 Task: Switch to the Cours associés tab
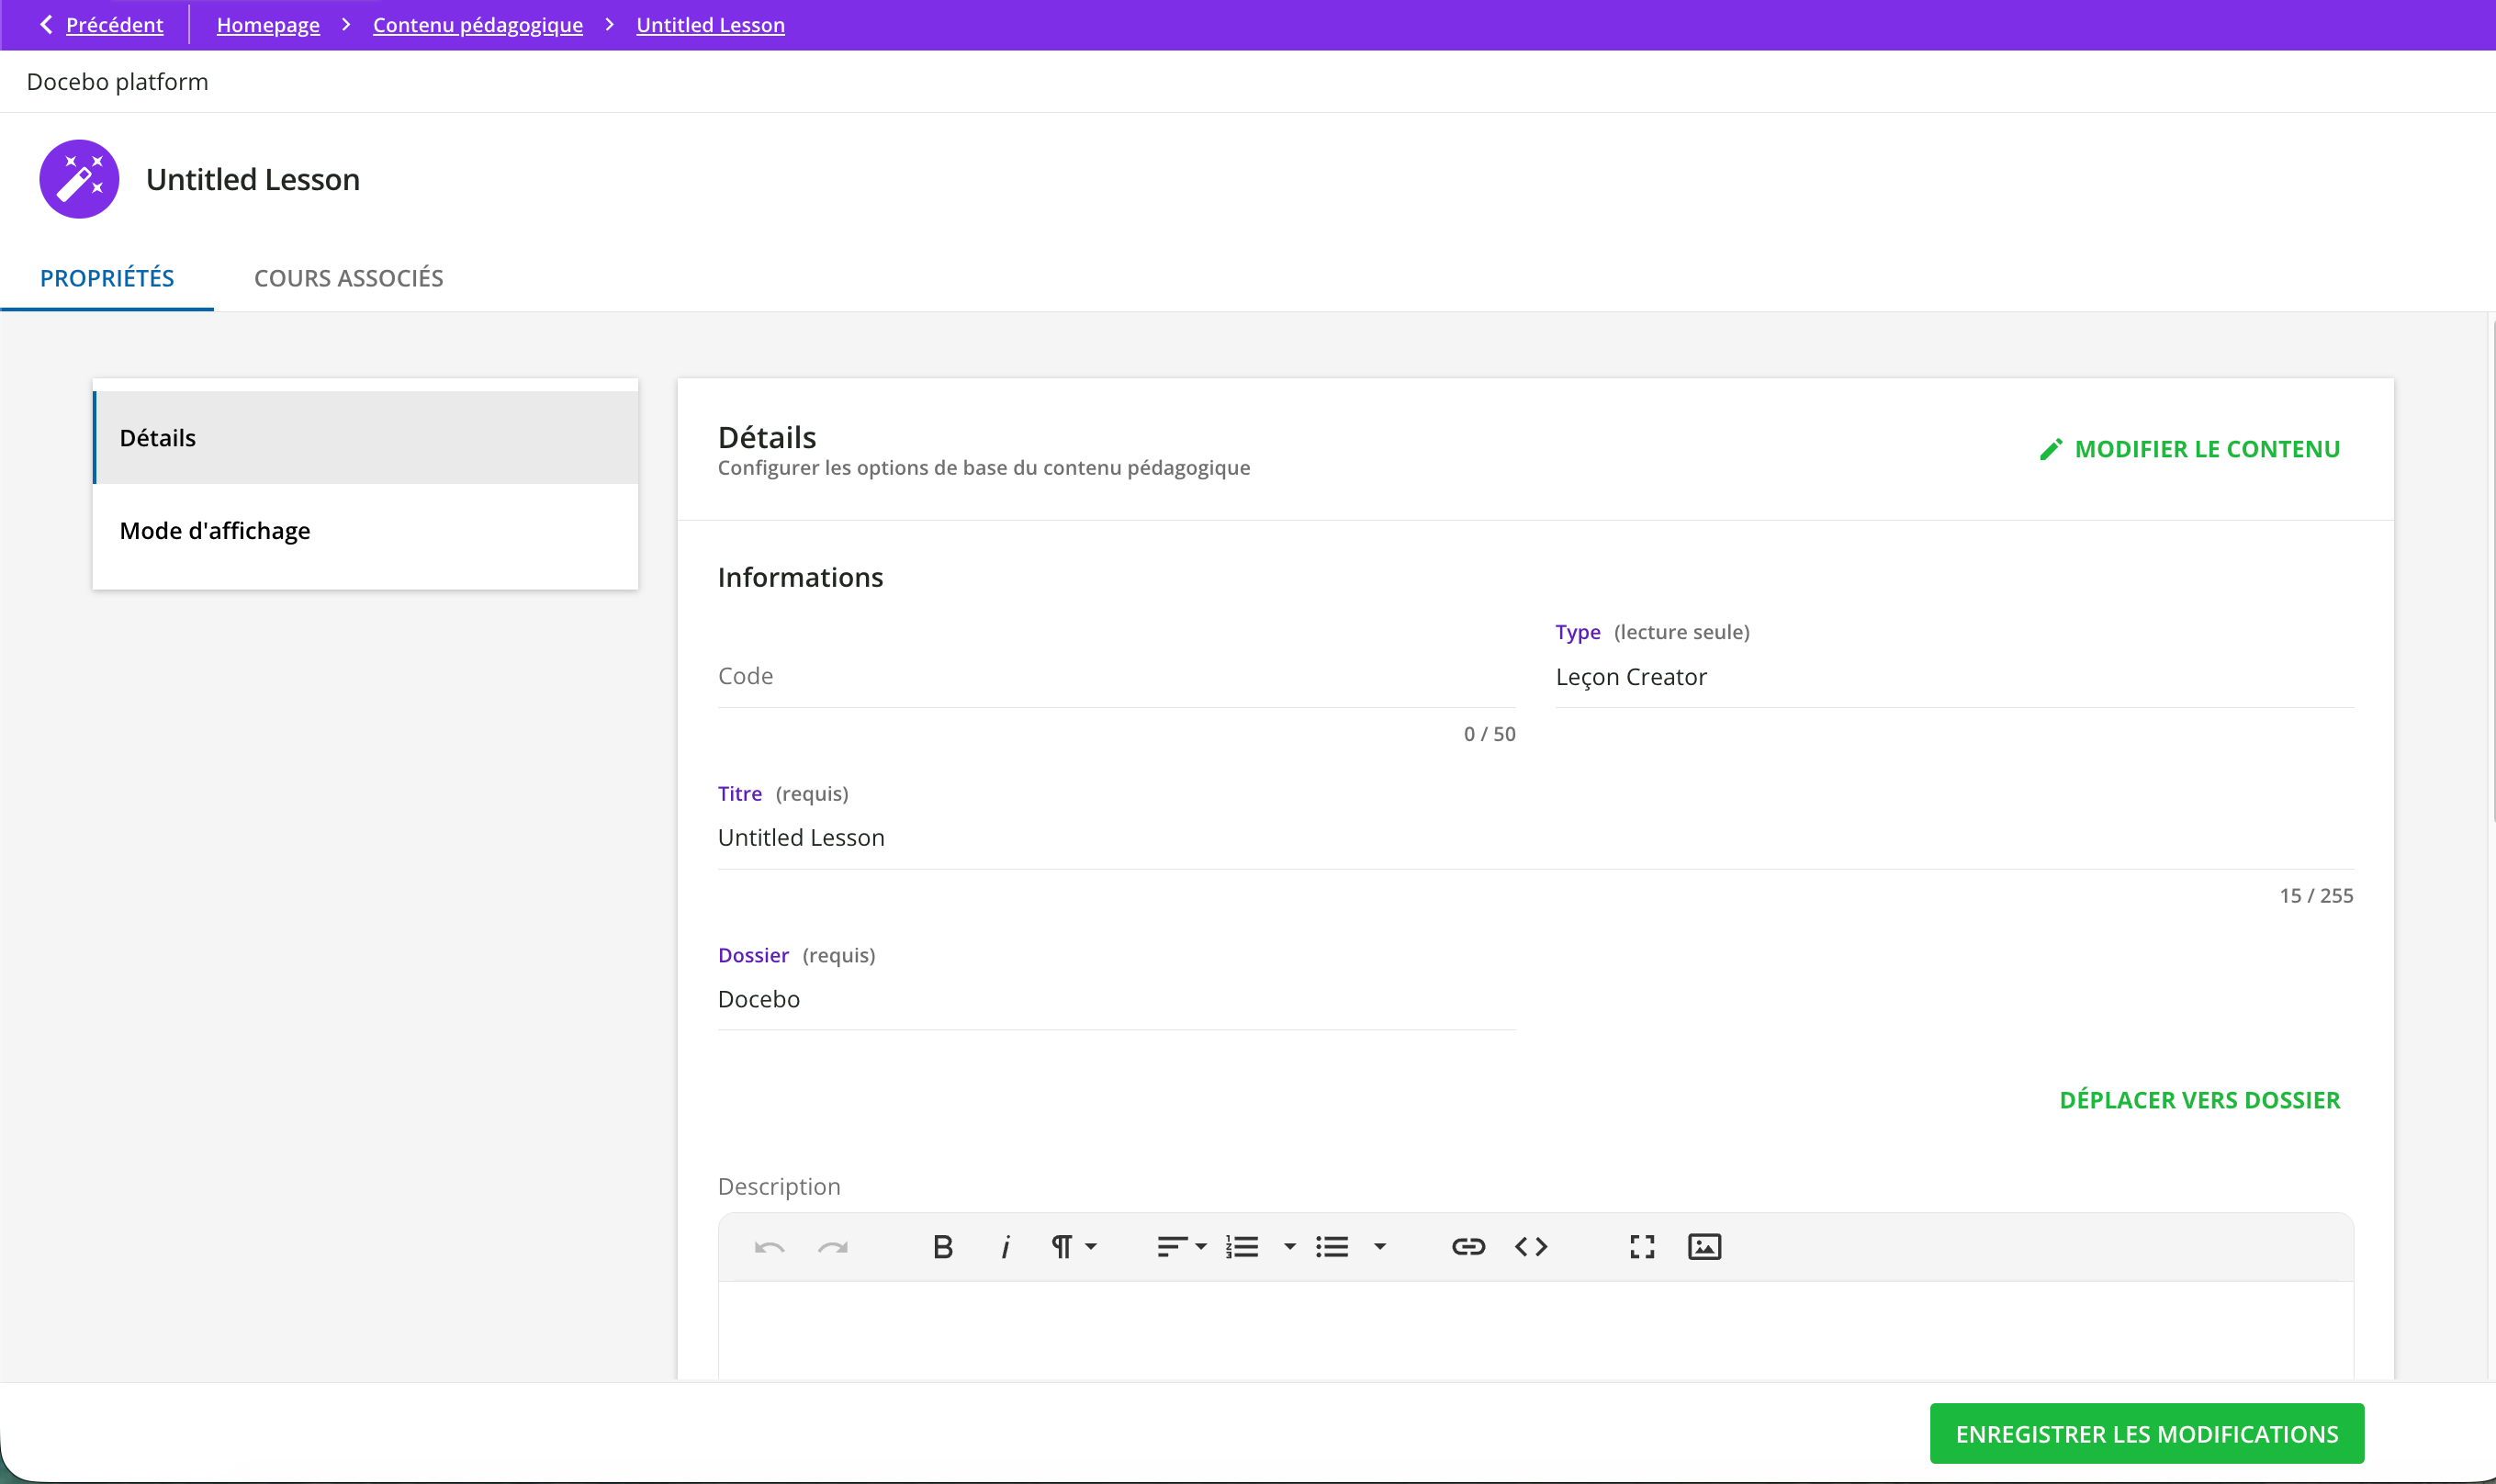[x=348, y=278]
